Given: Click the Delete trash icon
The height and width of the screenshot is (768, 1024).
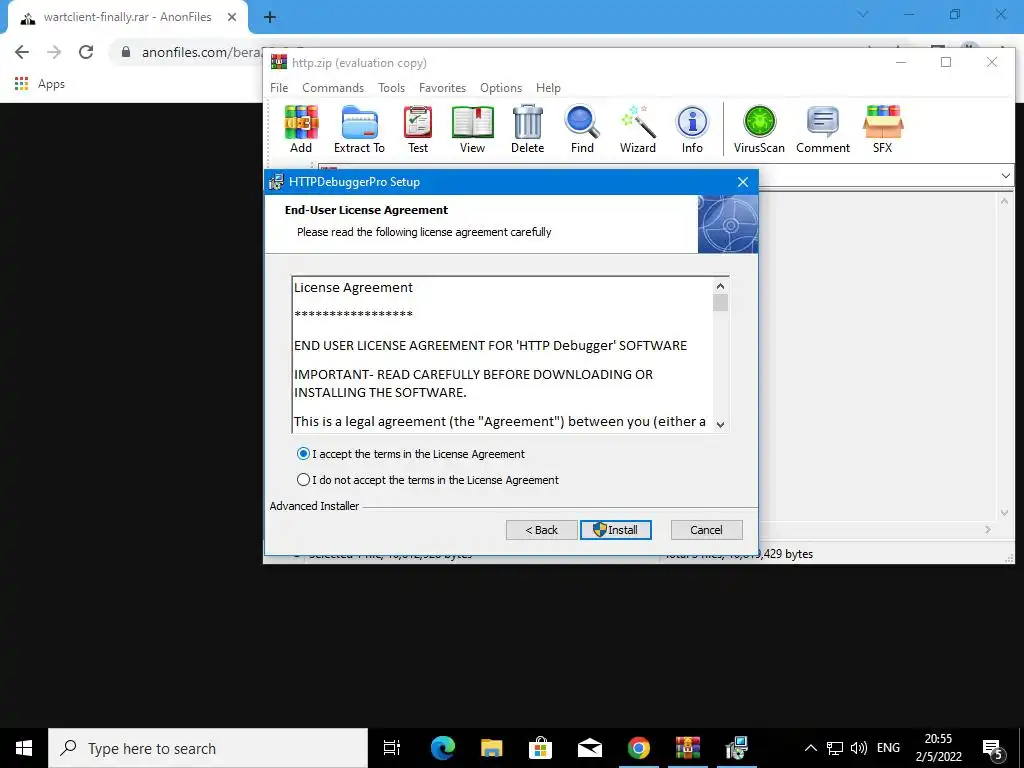Looking at the screenshot, I should tap(528, 129).
